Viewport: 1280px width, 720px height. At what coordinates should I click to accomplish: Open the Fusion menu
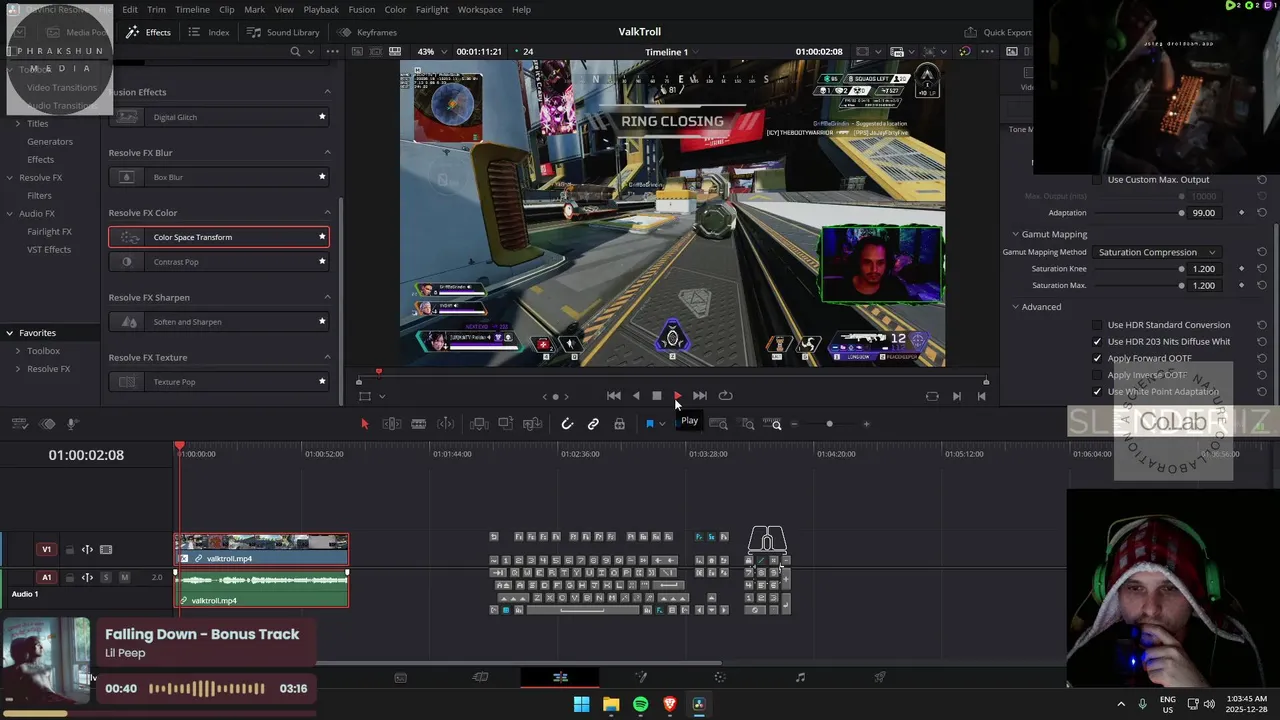tap(362, 10)
